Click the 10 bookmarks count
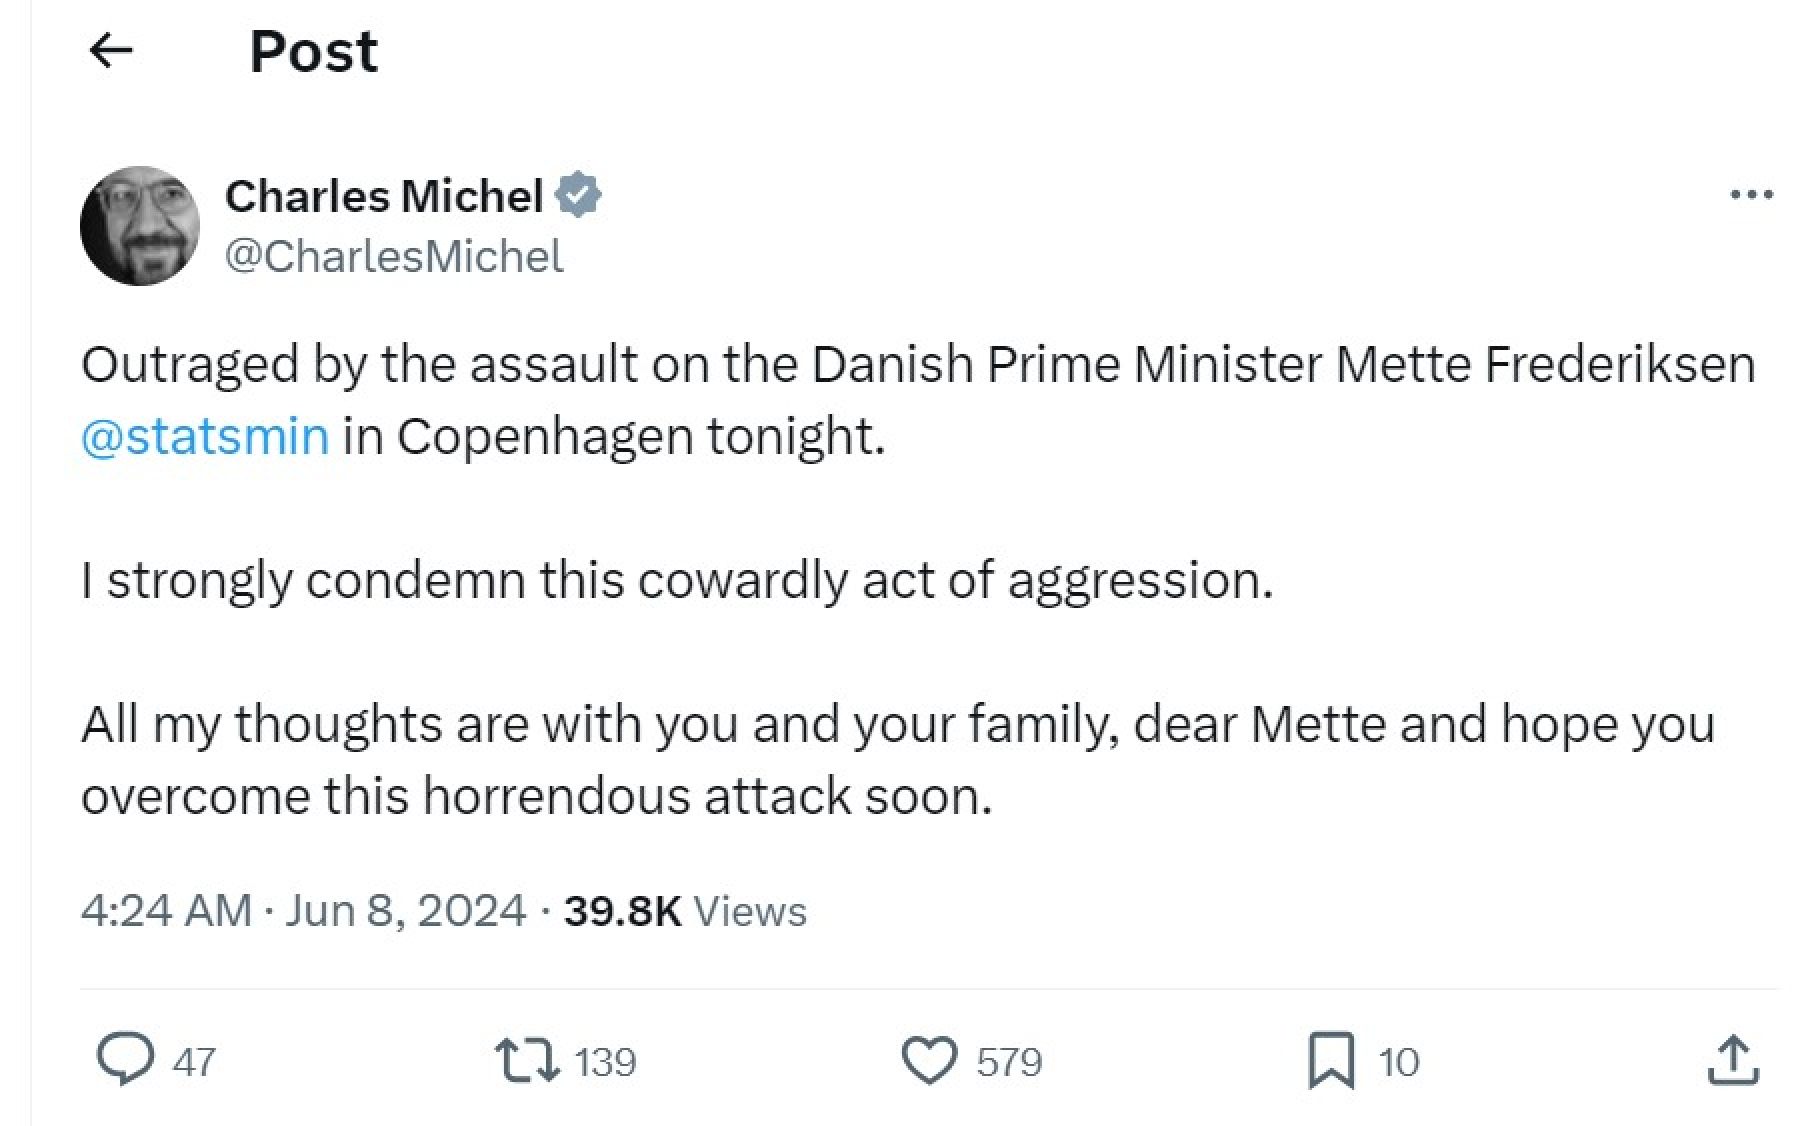Image resolution: width=1818 pixels, height=1126 pixels. pyautogui.click(x=1398, y=1062)
